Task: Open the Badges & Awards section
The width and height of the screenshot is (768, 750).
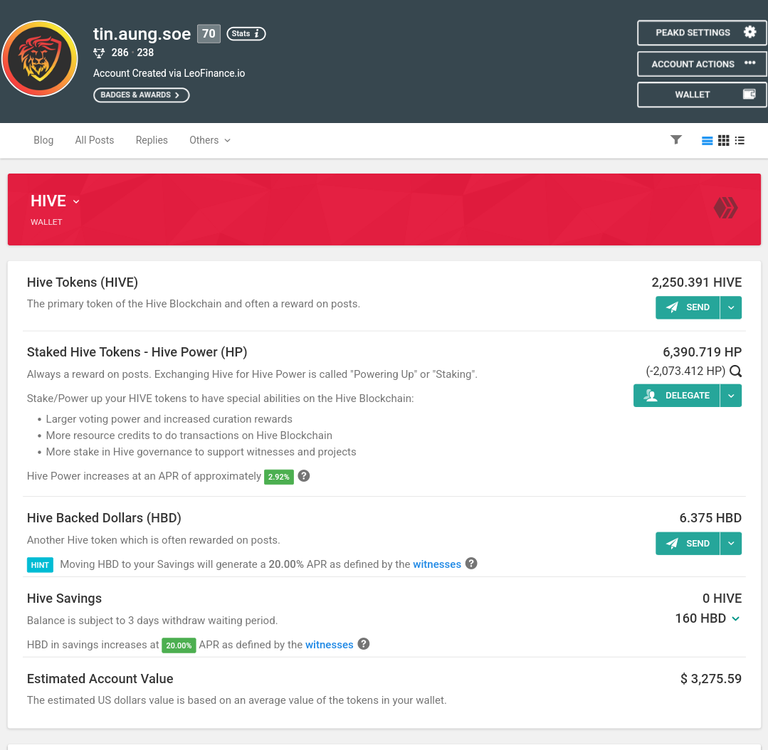Action: (141, 95)
